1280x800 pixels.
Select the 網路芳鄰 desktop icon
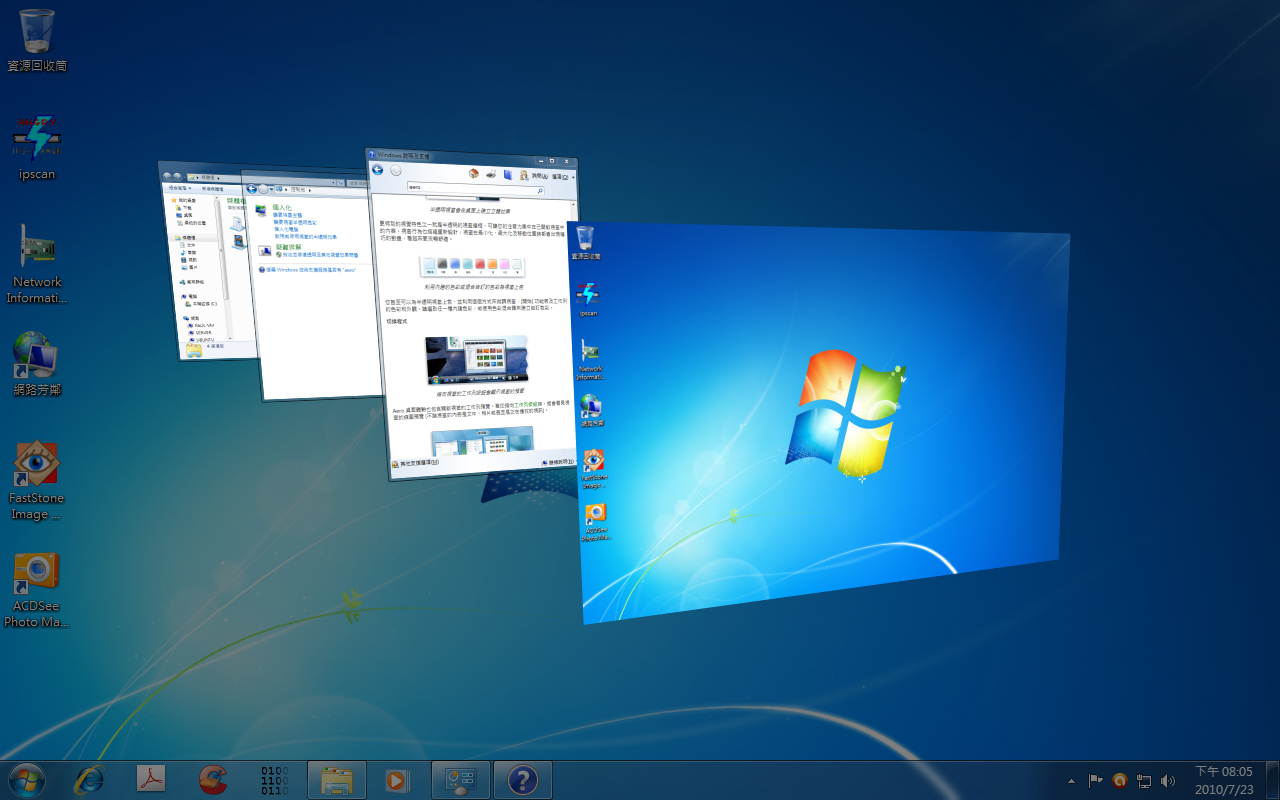37,364
